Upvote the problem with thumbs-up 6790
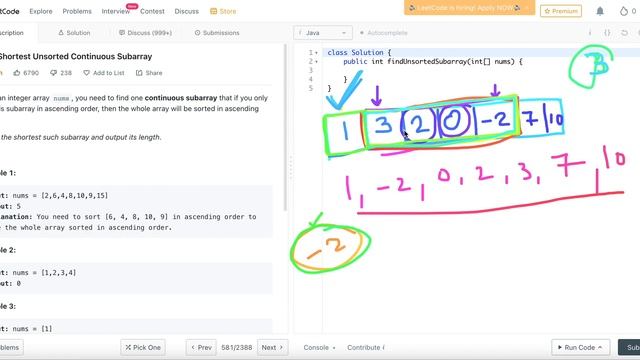Viewport: 640px width, 360px height. [x=26, y=73]
